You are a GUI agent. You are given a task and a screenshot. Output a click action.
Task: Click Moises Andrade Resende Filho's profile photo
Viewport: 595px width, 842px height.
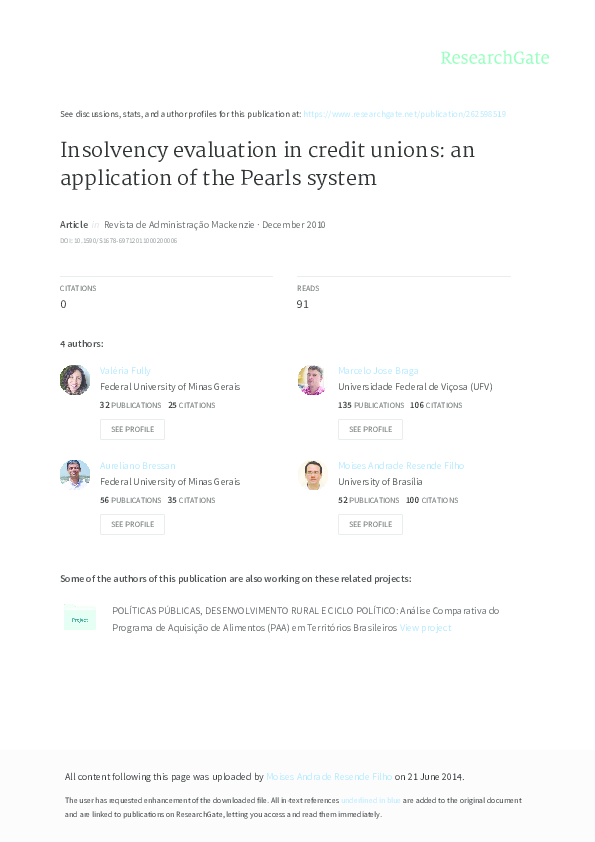[x=312, y=475]
